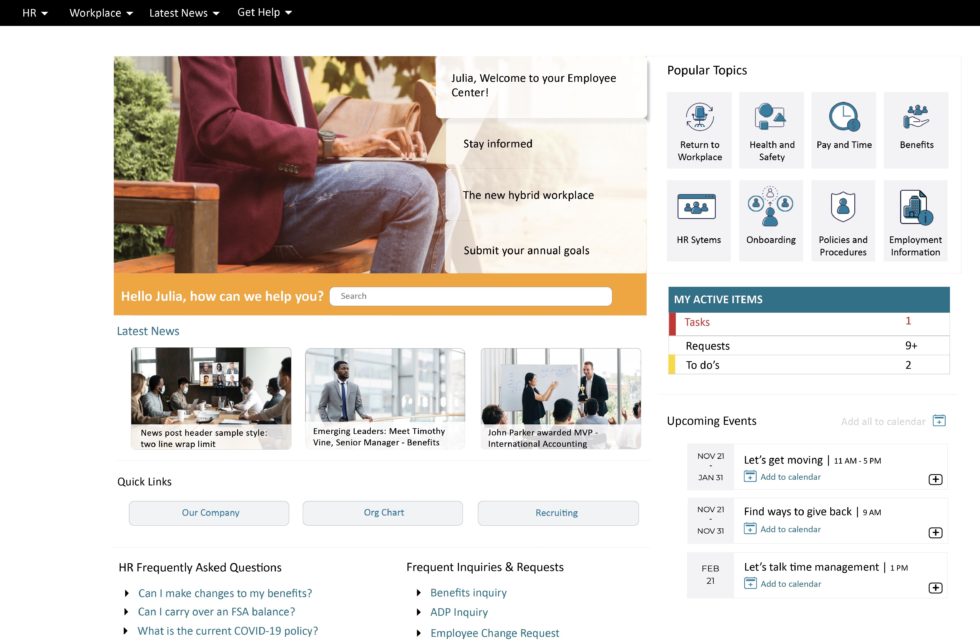This screenshot has height=644, width=980.
Task: Expand the Get Help dropdown
Action: pyautogui.click(x=263, y=13)
